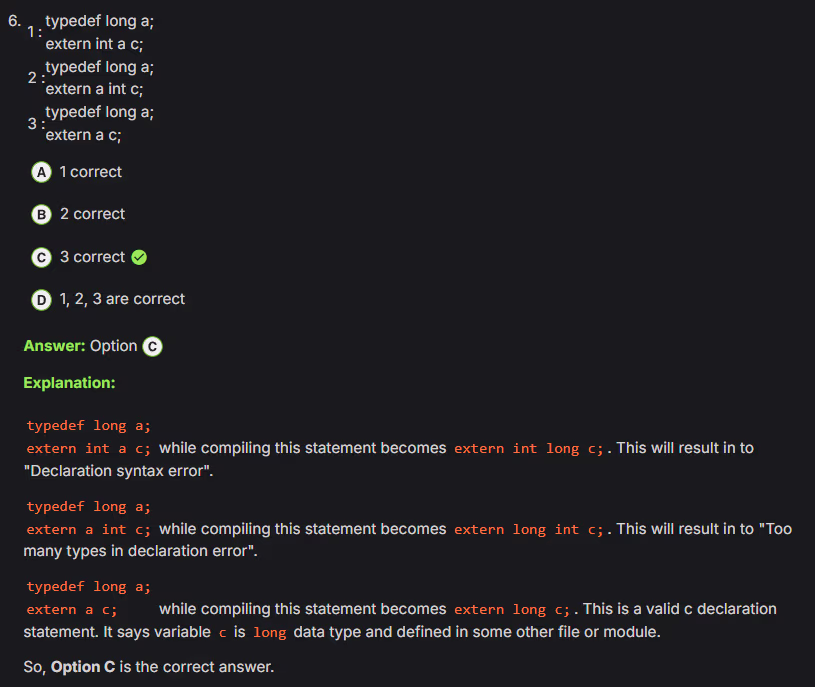Click red code 'extern long int c;'

pos(529,530)
